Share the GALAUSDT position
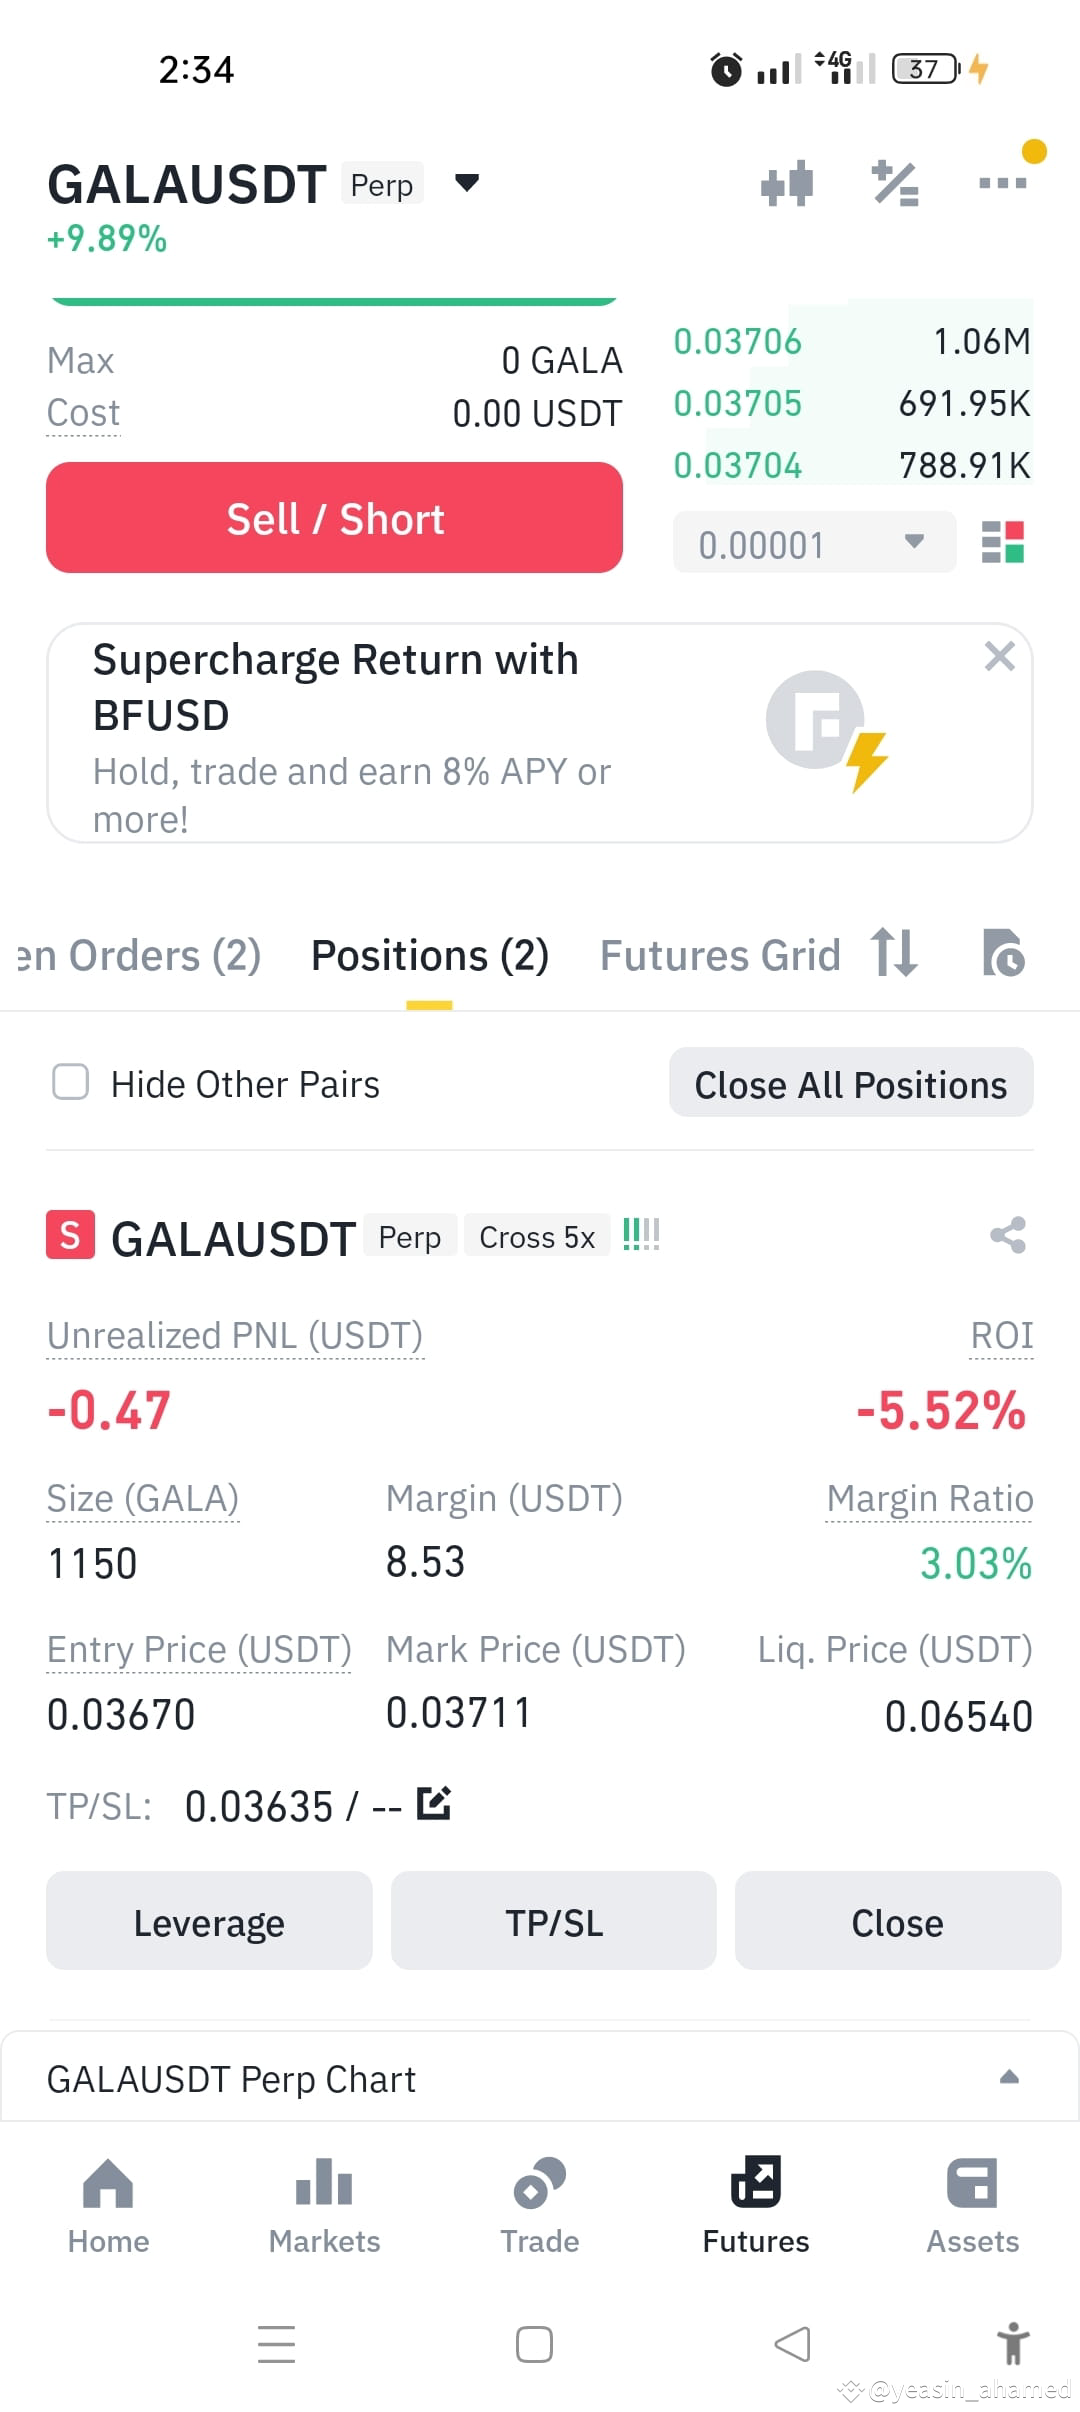The height and width of the screenshot is (2412, 1080). 1008,1236
